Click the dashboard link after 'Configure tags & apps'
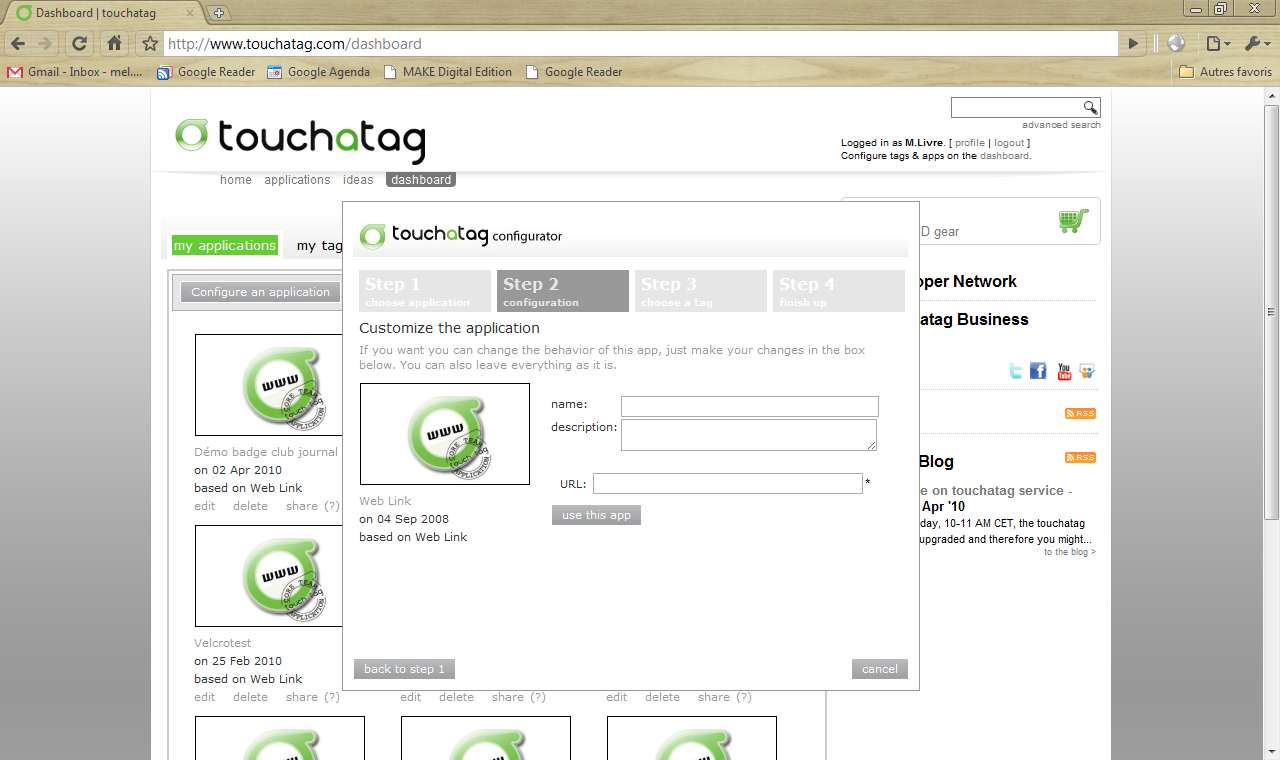The width and height of the screenshot is (1280, 760). [1004, 156]
